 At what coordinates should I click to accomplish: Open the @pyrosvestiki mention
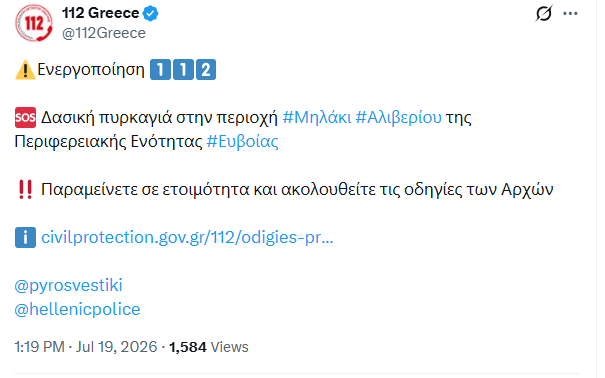(x=68, y=285)
